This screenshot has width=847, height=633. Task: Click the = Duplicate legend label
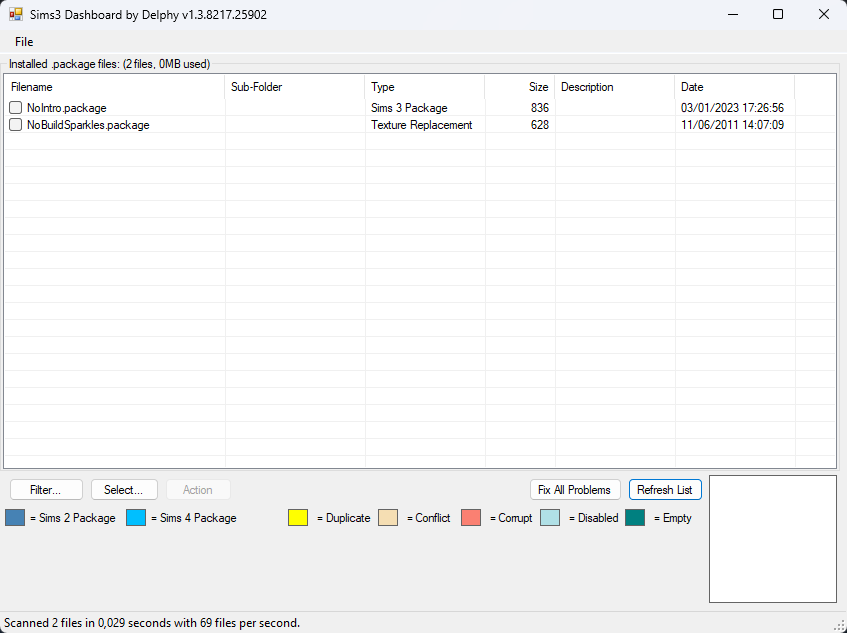344,518
